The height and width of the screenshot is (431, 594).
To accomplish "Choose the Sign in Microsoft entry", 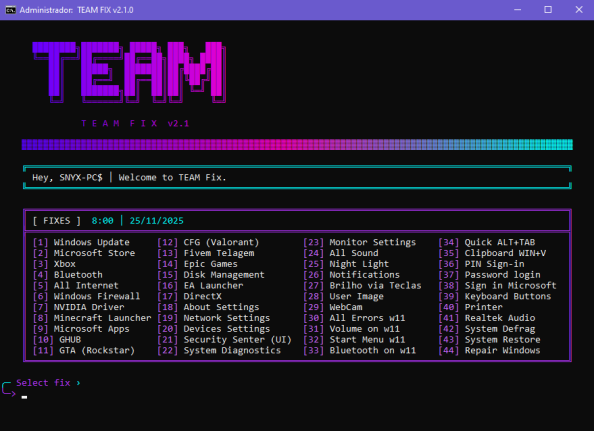I will [x=497, y=286].
